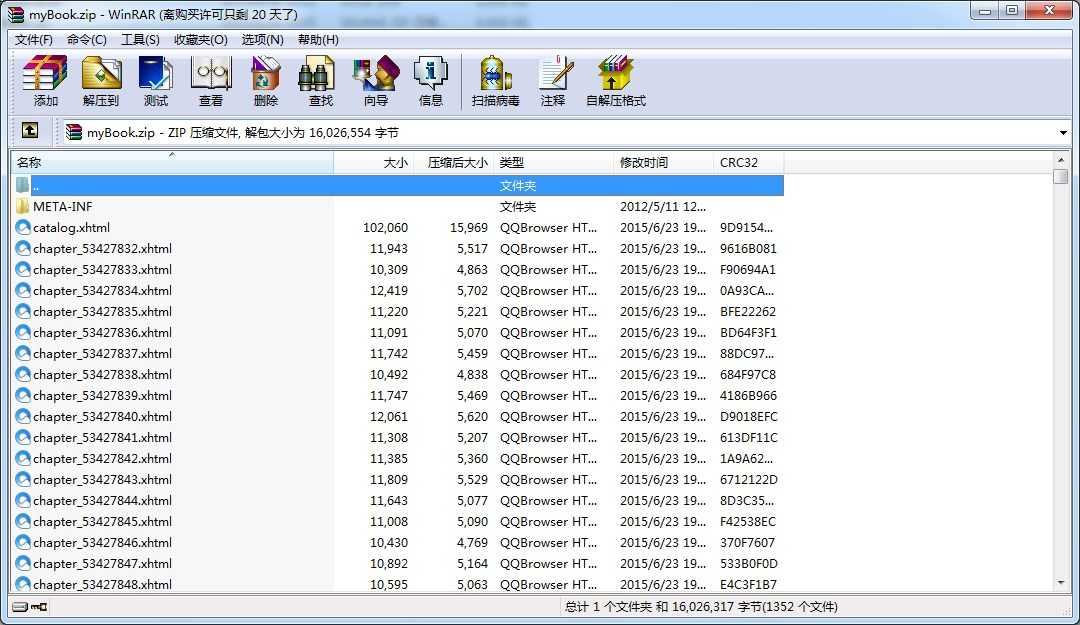Open the Commands (命令) menu
This screenshot has width=1080, height=625.
coord(87,39)
